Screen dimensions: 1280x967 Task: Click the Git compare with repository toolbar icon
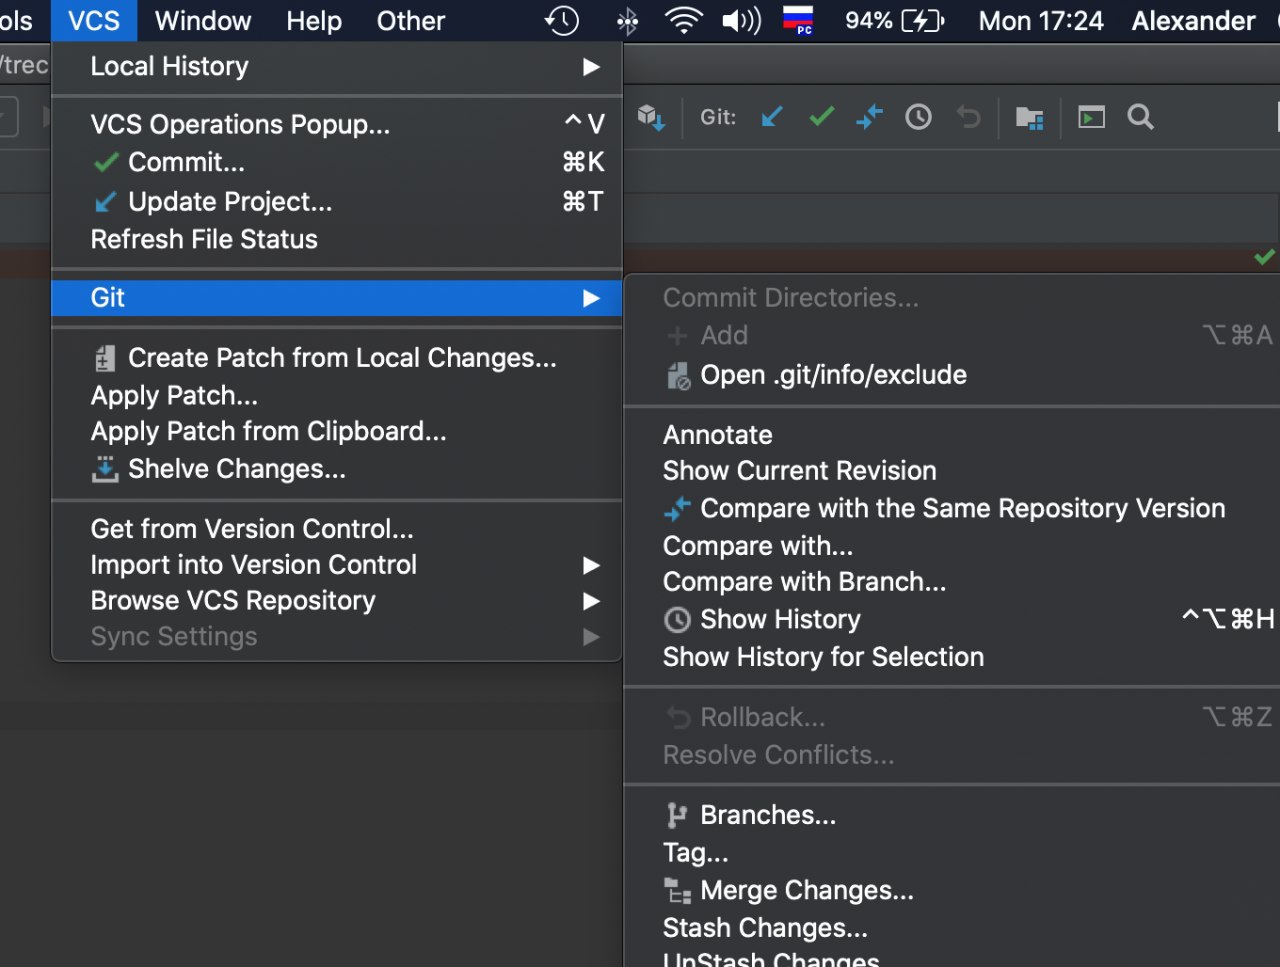pos(869,117)
